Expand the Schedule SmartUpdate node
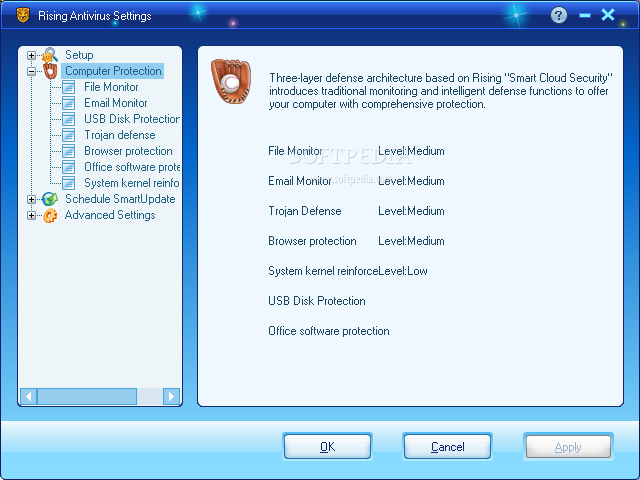 tap(31, 199)
